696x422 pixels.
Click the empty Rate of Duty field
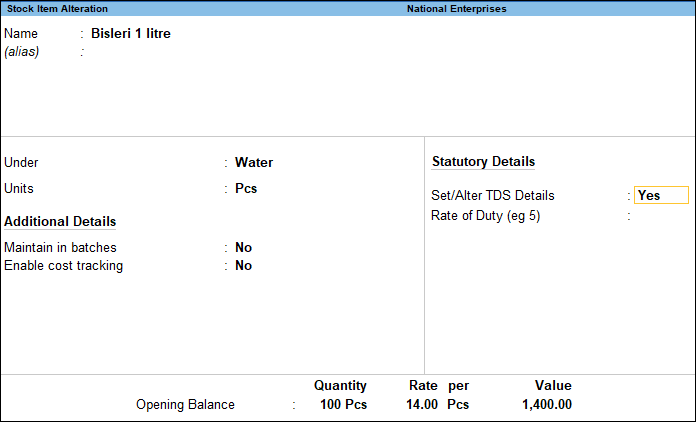click(x=661, y=216)
